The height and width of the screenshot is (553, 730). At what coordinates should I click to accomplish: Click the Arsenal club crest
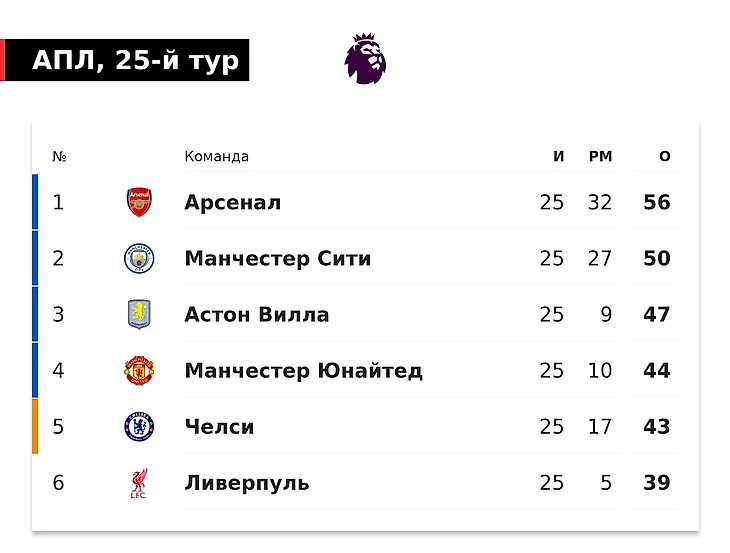[139, 202]
